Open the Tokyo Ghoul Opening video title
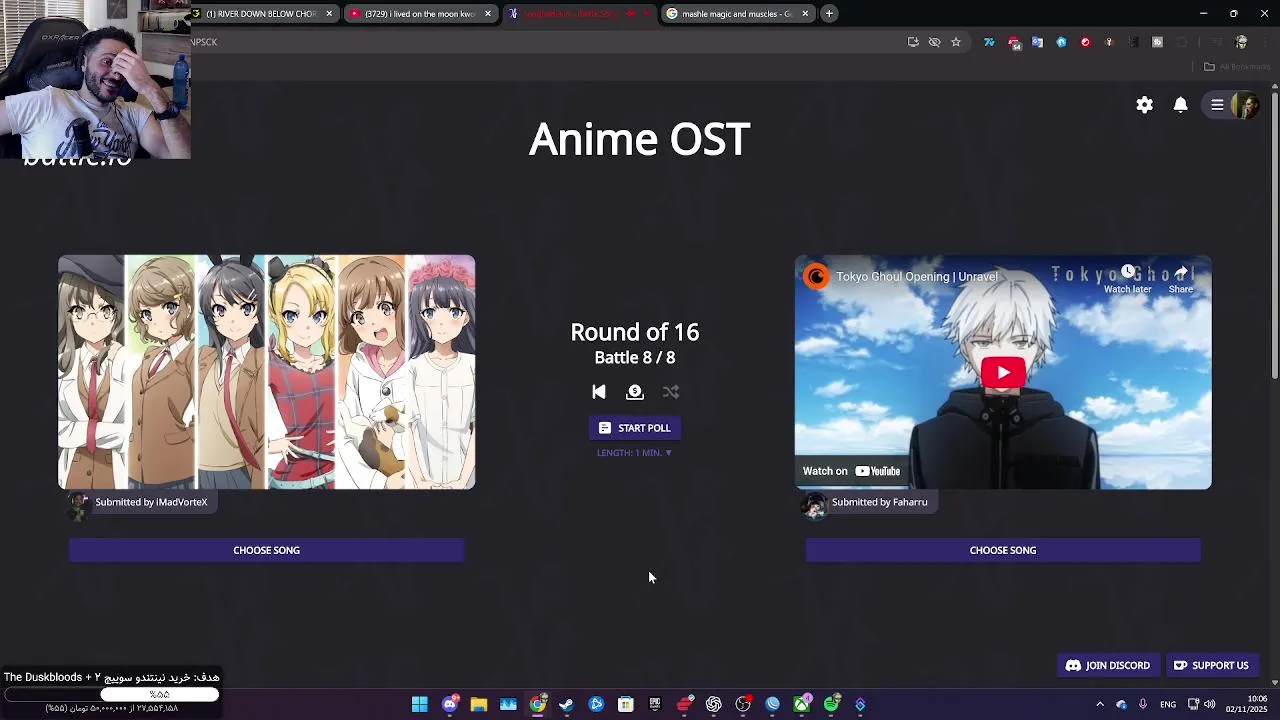The height and width of the screenshot is (720, 1280). click(917, 277)
